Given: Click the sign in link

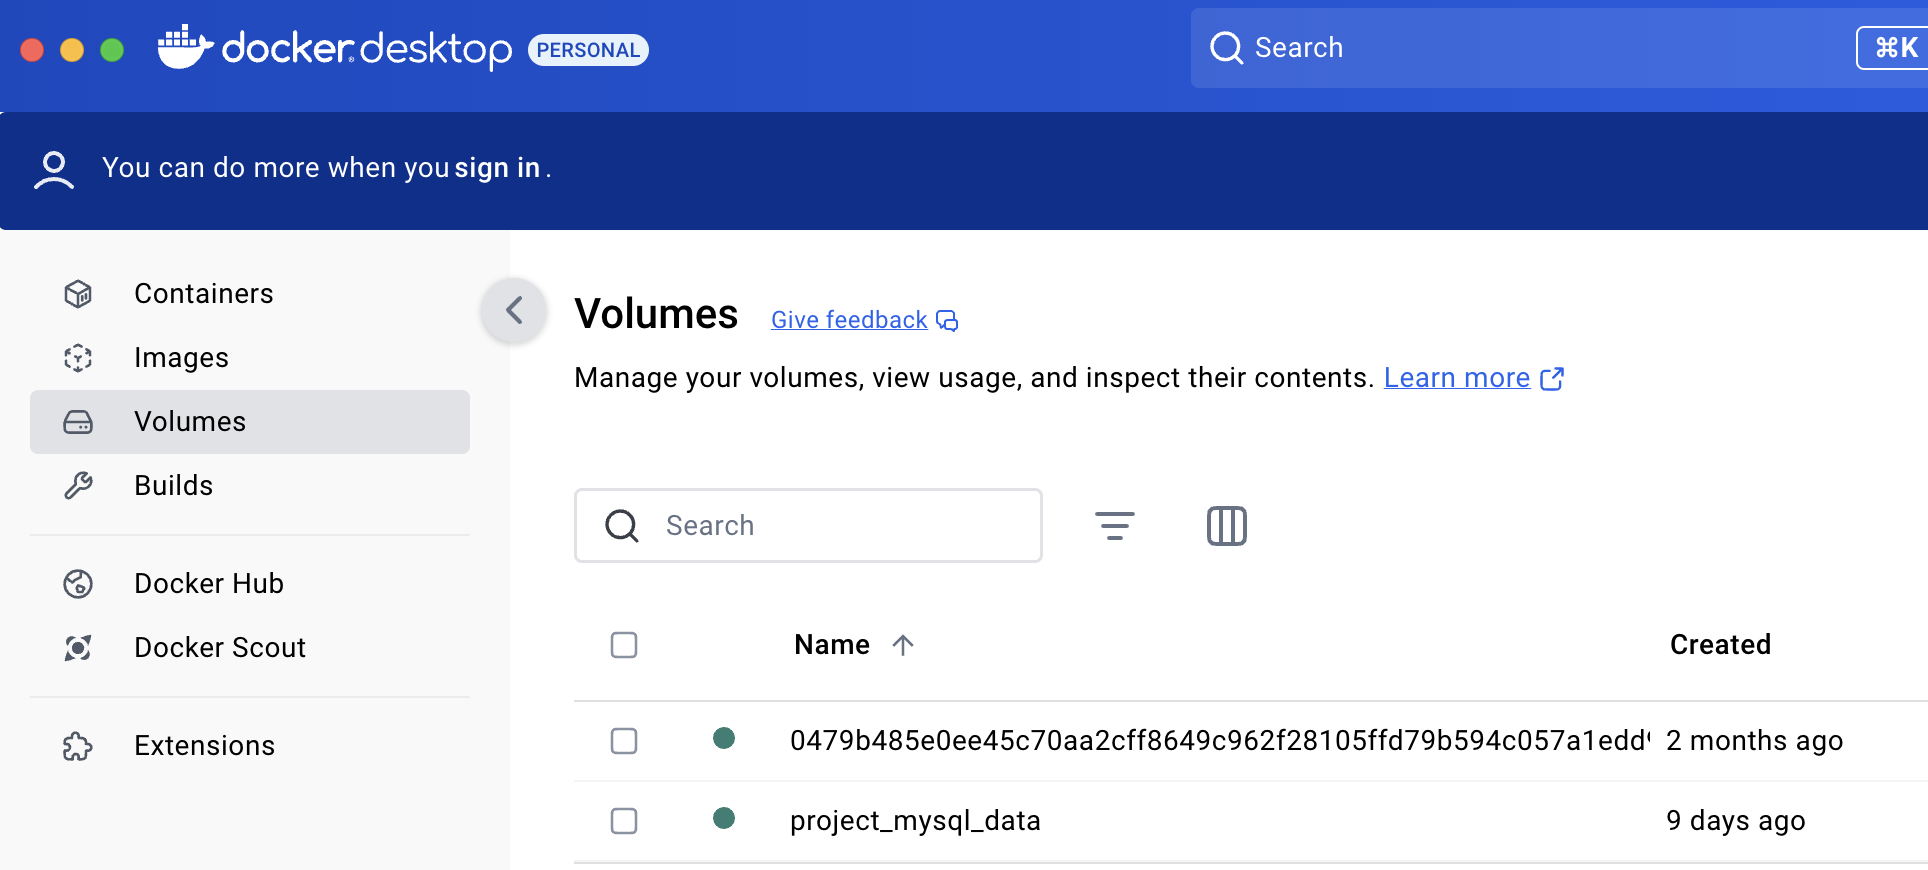Looking at the screenshot, I should (x=497, y=168).
